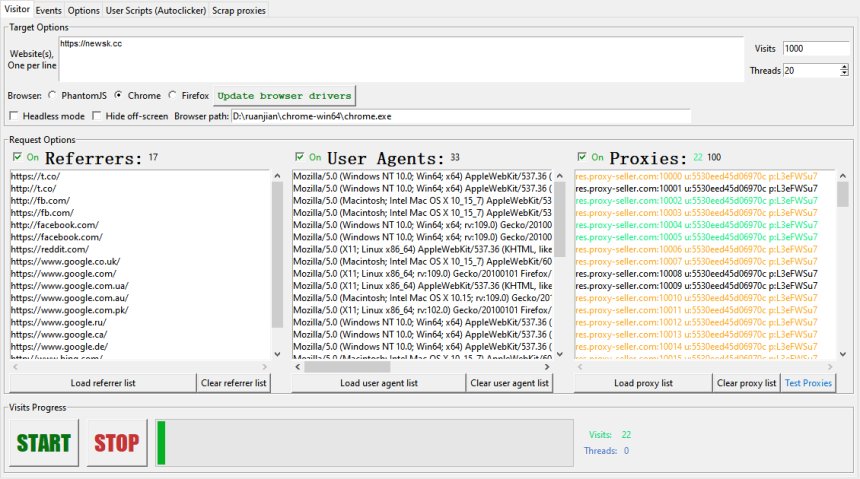Click the Test Proxies link

(808, 383)
